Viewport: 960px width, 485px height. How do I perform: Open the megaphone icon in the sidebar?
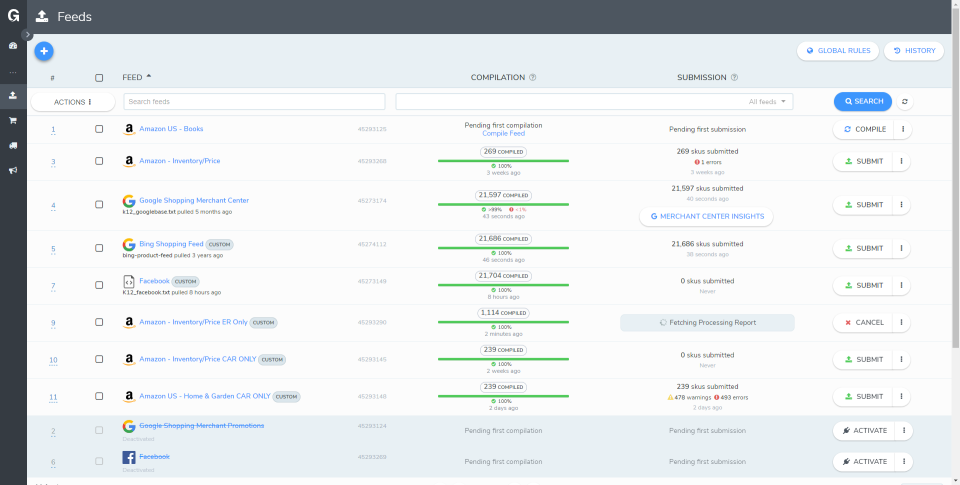point(13,170)
